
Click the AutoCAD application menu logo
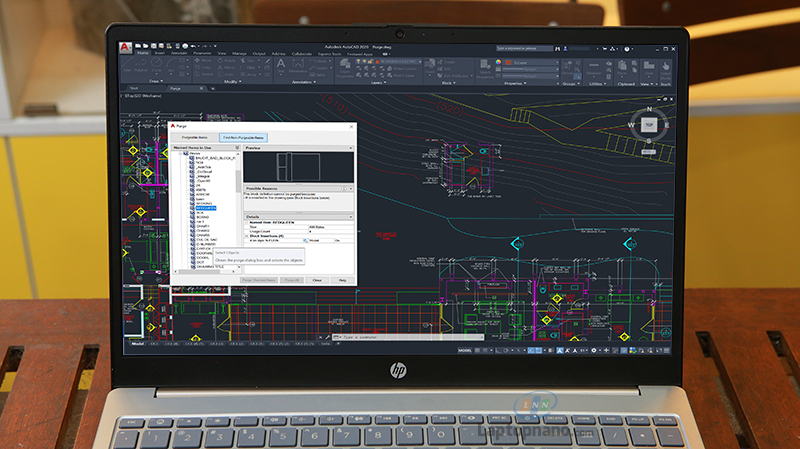pos(123,46)
